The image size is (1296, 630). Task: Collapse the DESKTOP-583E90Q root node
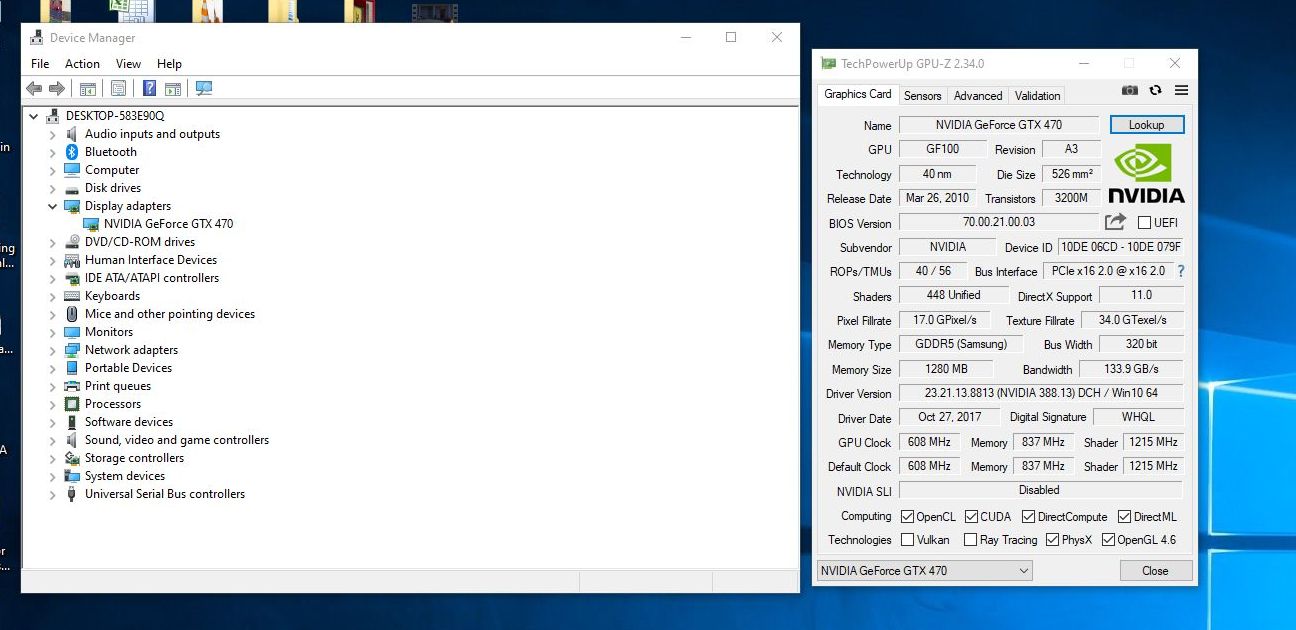(34, 116)
